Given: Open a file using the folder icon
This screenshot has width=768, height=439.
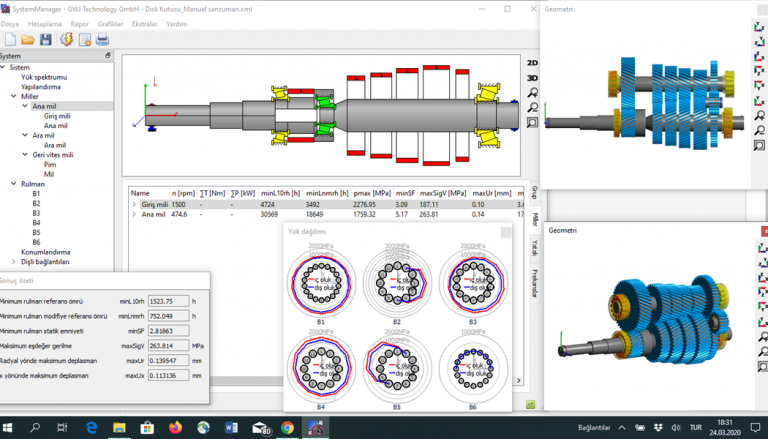Looking at the screenshot, I should coord(27,40).
